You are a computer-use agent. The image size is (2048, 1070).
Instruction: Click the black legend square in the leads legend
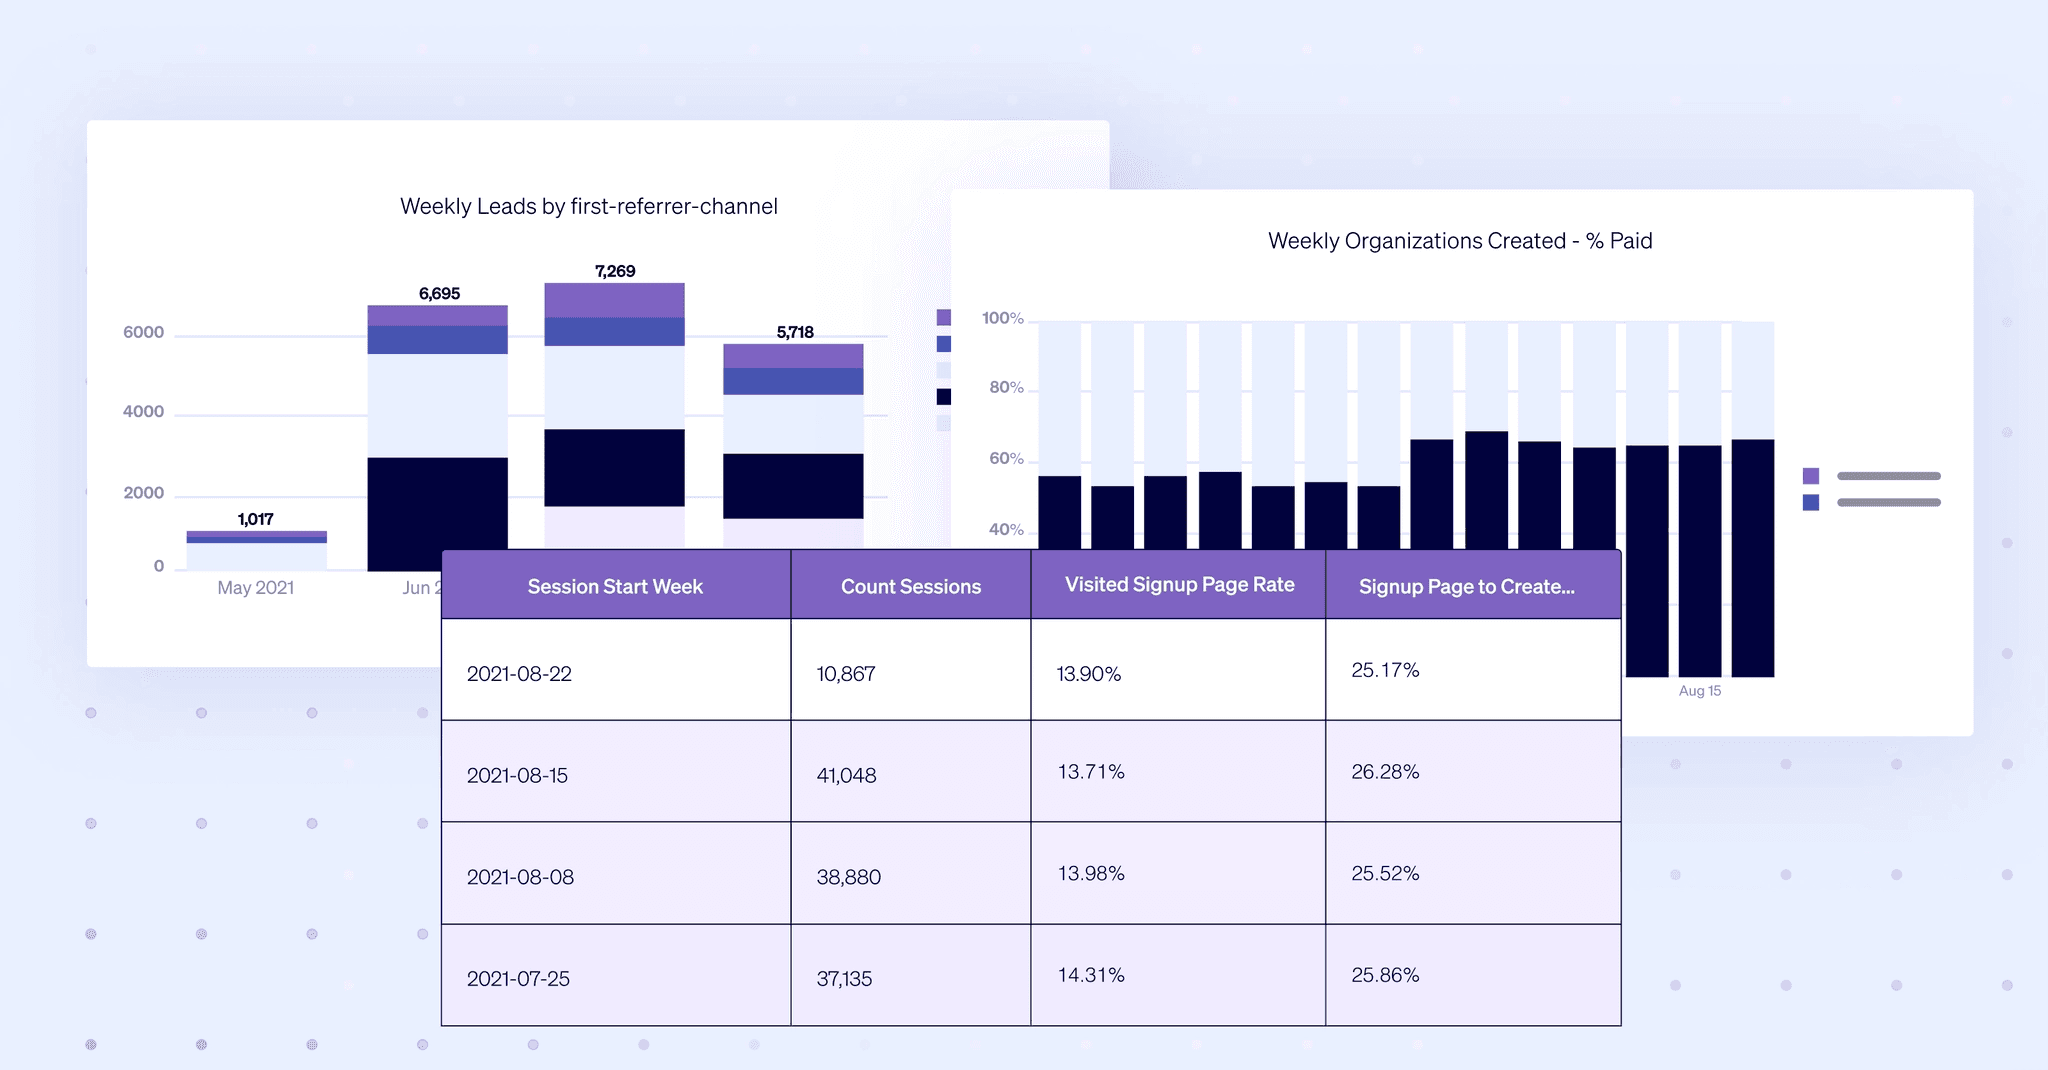[x=944, y=396]
